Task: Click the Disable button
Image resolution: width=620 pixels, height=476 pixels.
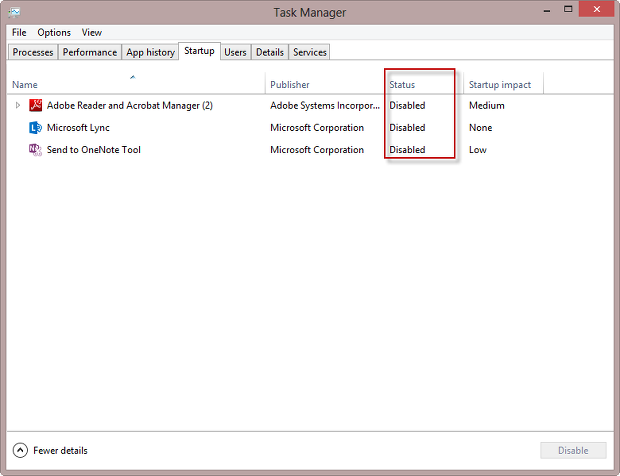Action: (573, 450)
